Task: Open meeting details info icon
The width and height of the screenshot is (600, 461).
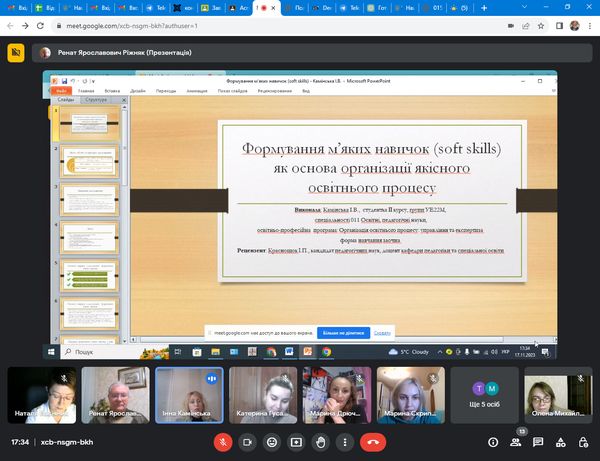Action: tap(493, 441)
